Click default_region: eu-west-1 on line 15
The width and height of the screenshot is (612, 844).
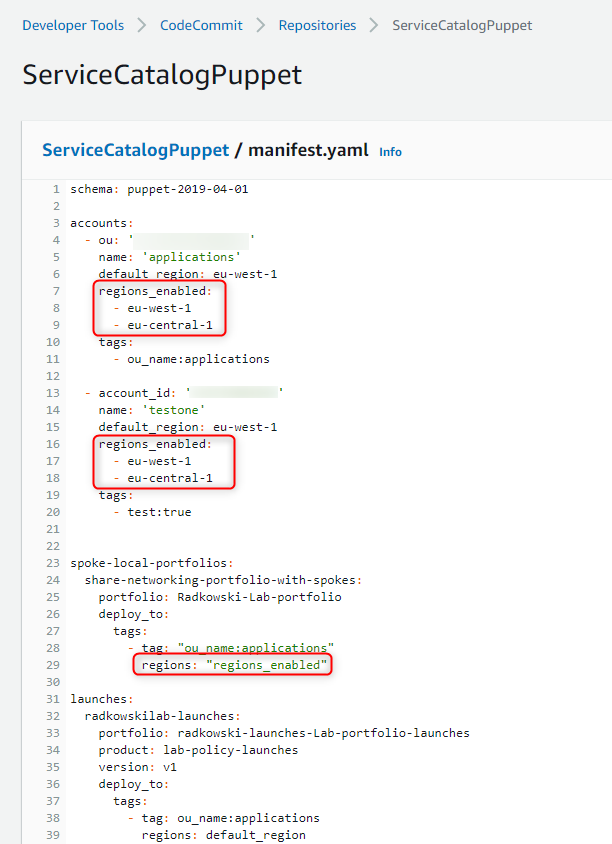point(188,427)
